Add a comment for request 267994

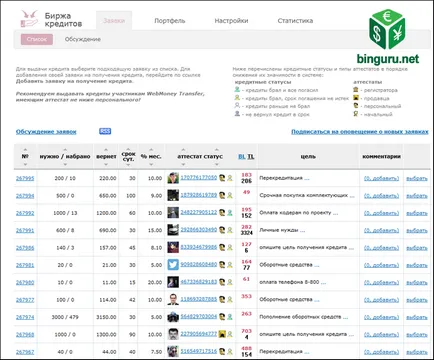[381, 196]
